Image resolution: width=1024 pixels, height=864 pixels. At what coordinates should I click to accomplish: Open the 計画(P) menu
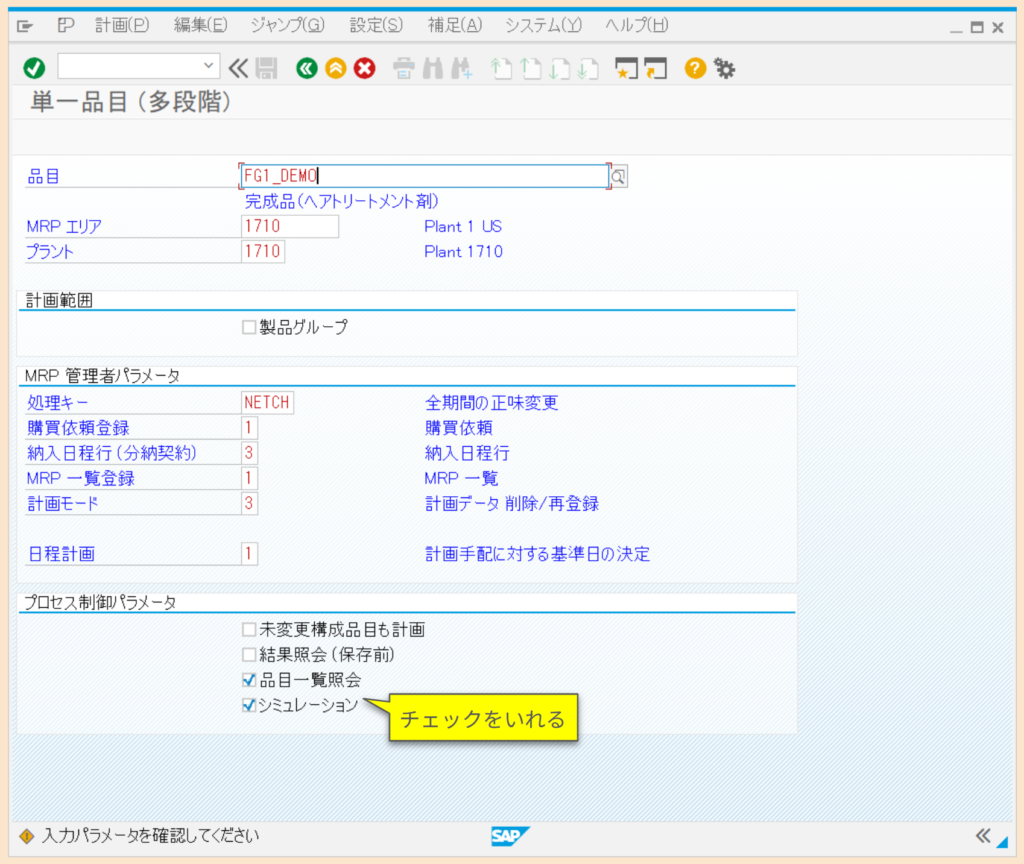(x=122, y=25)
